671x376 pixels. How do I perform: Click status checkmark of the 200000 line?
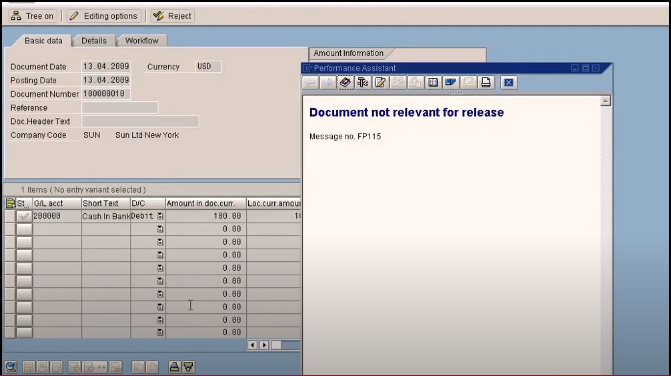tap(24, 216)
